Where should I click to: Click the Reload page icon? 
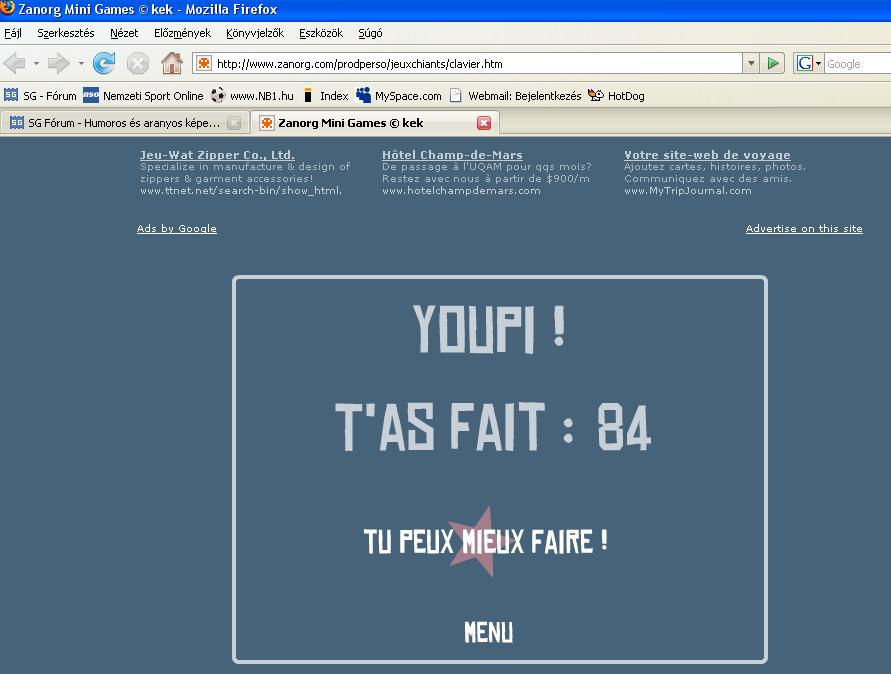click(104, 63)
